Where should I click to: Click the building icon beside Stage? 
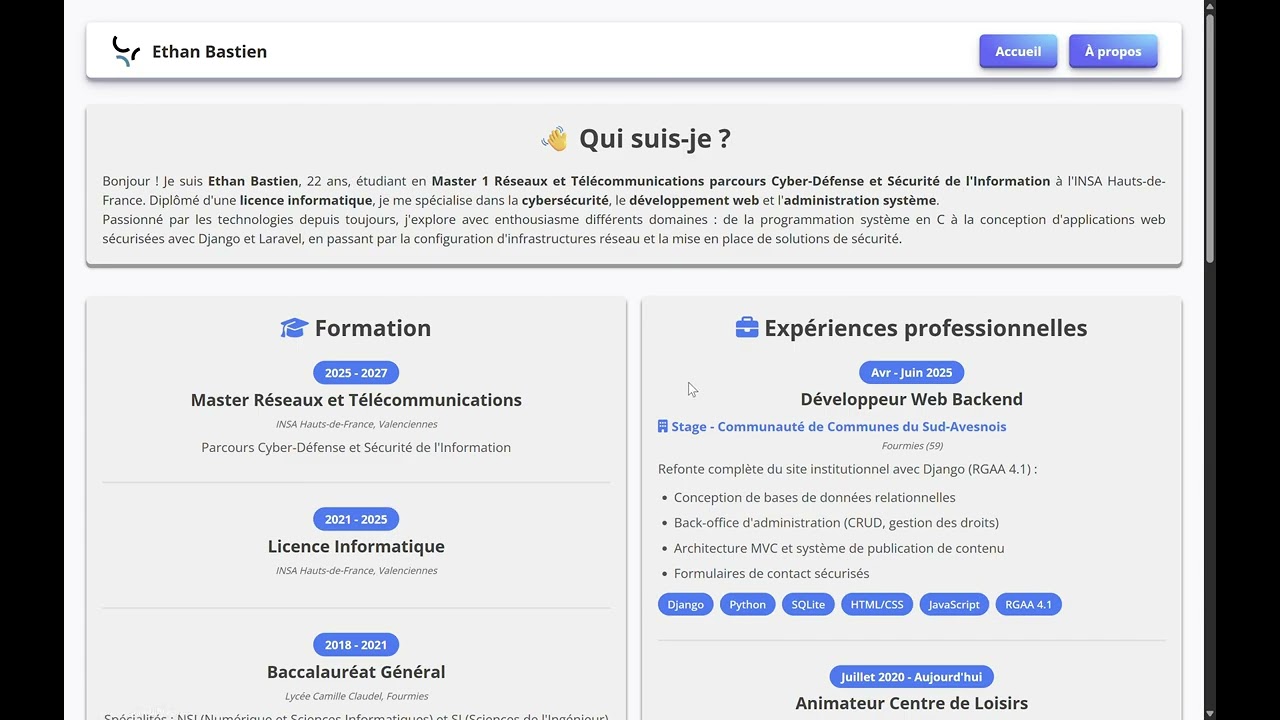tap(662, 427)
